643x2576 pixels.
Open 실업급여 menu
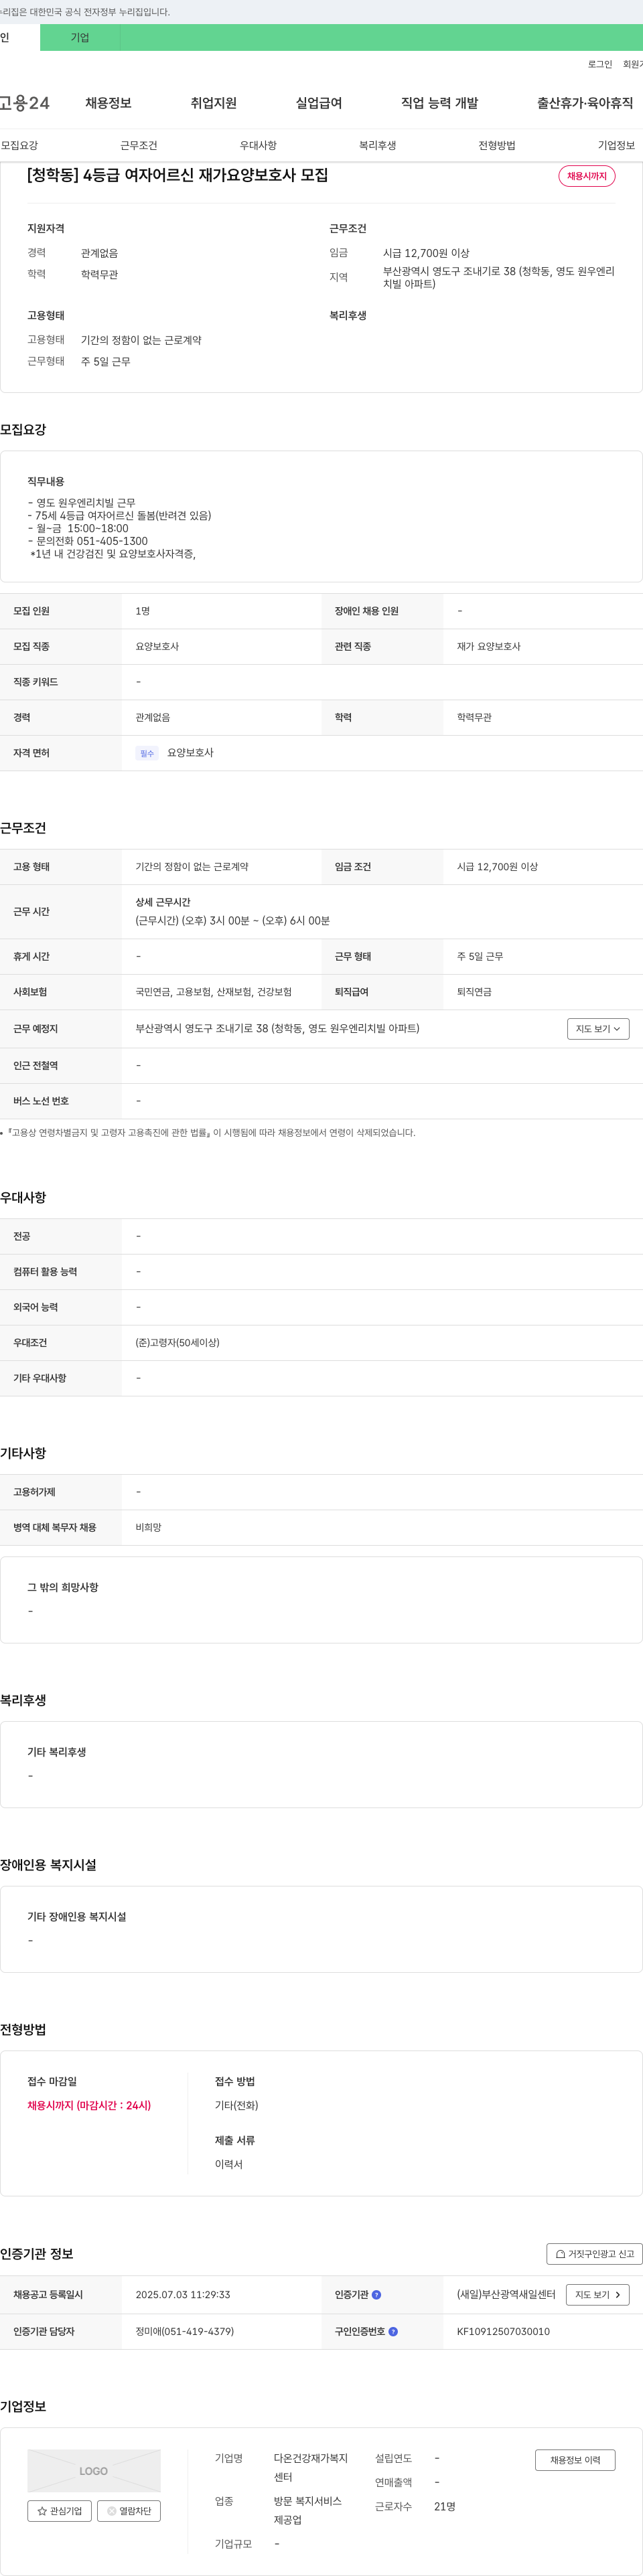(319, 103)
